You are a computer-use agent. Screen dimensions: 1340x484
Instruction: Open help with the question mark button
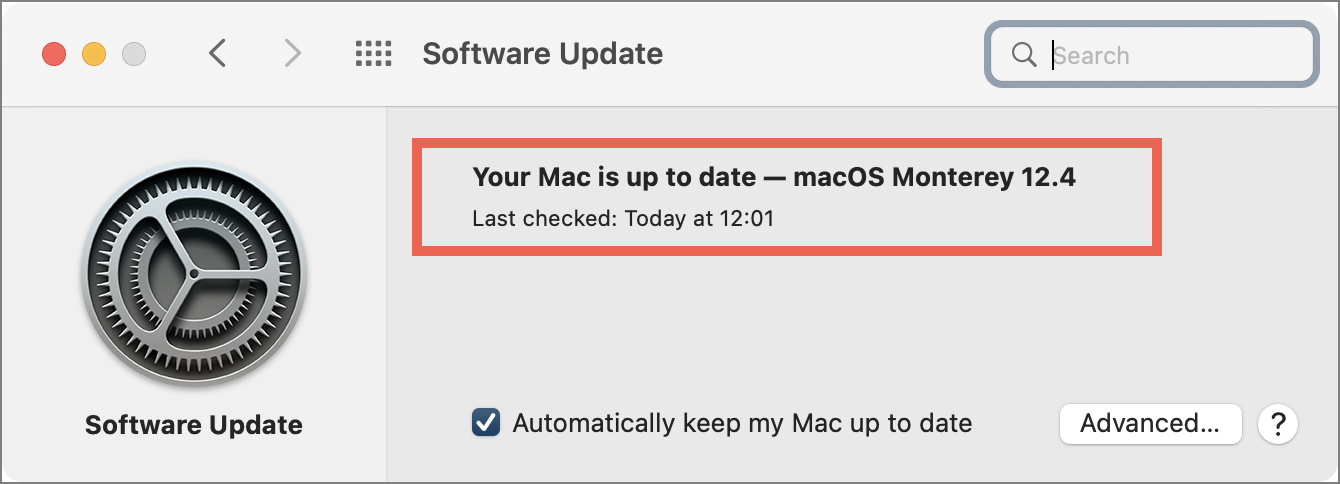coord(1277,424)
